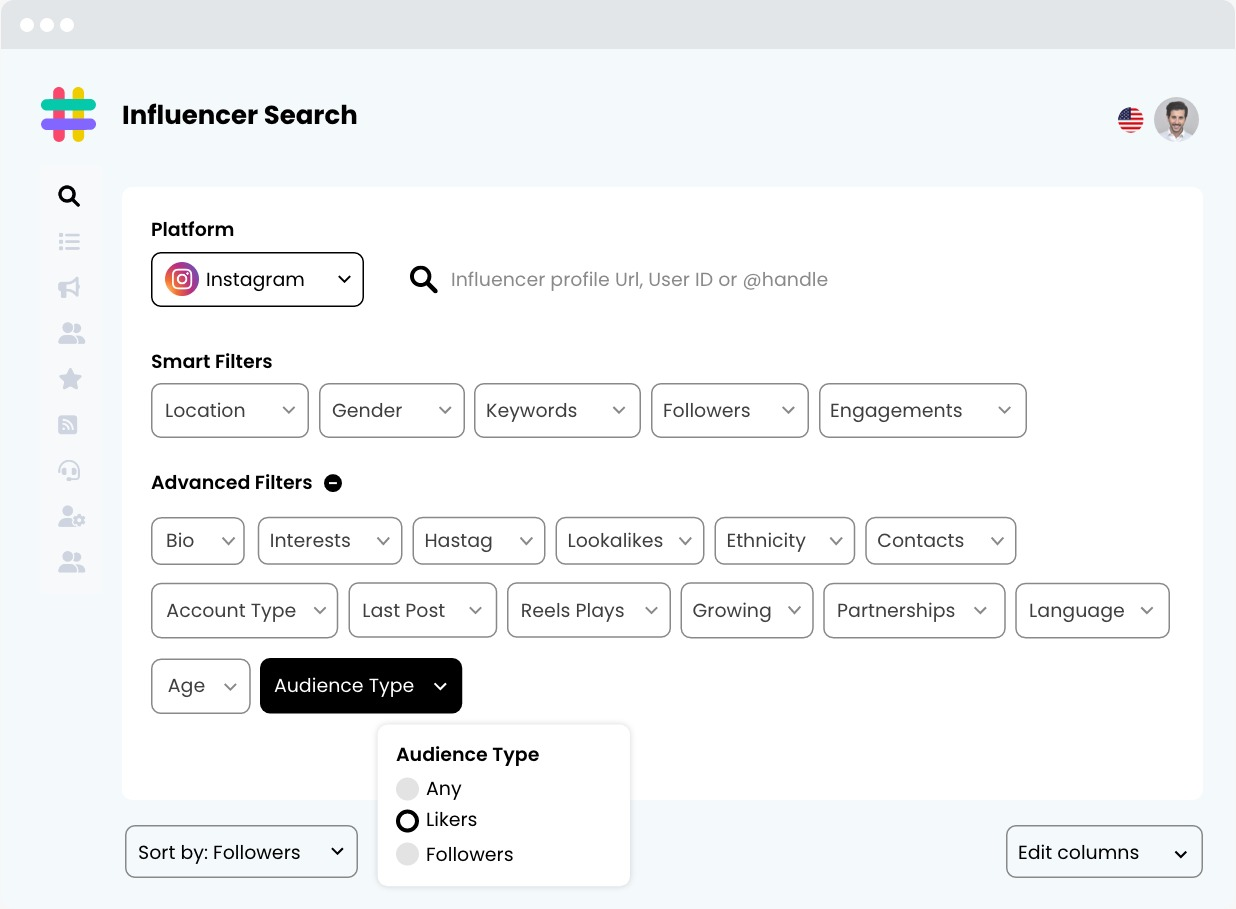Expand the Lookalikes filter

[630, 541]
